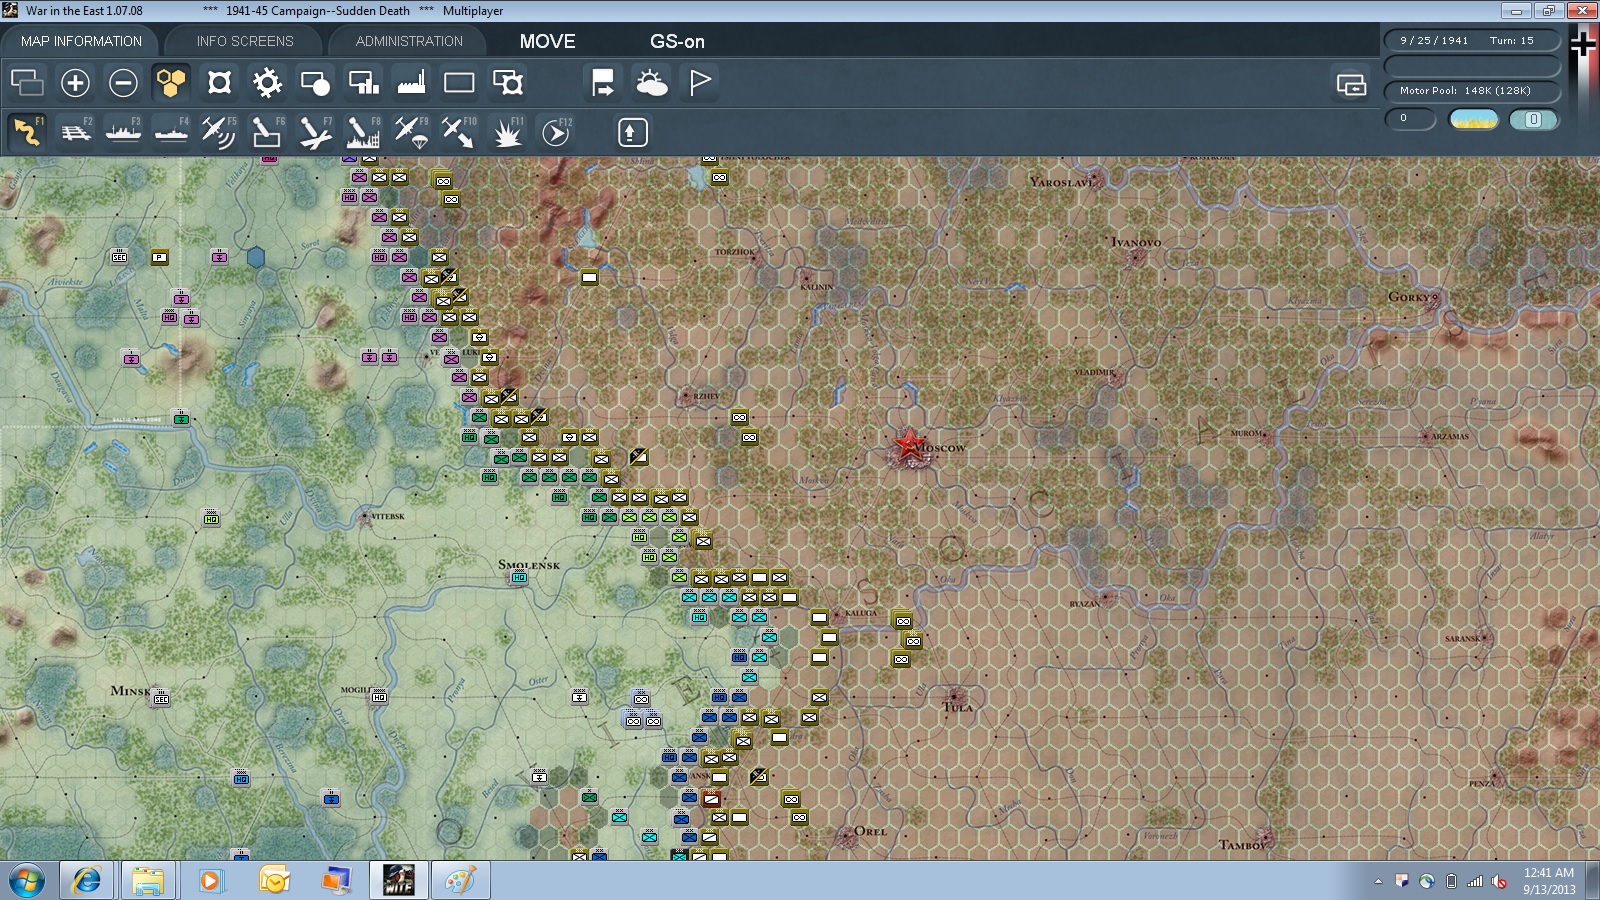Open Internet Explorer from taskbar
Image resolution: width=1600 pixels, height=900 pixels.
click(87, 881)
